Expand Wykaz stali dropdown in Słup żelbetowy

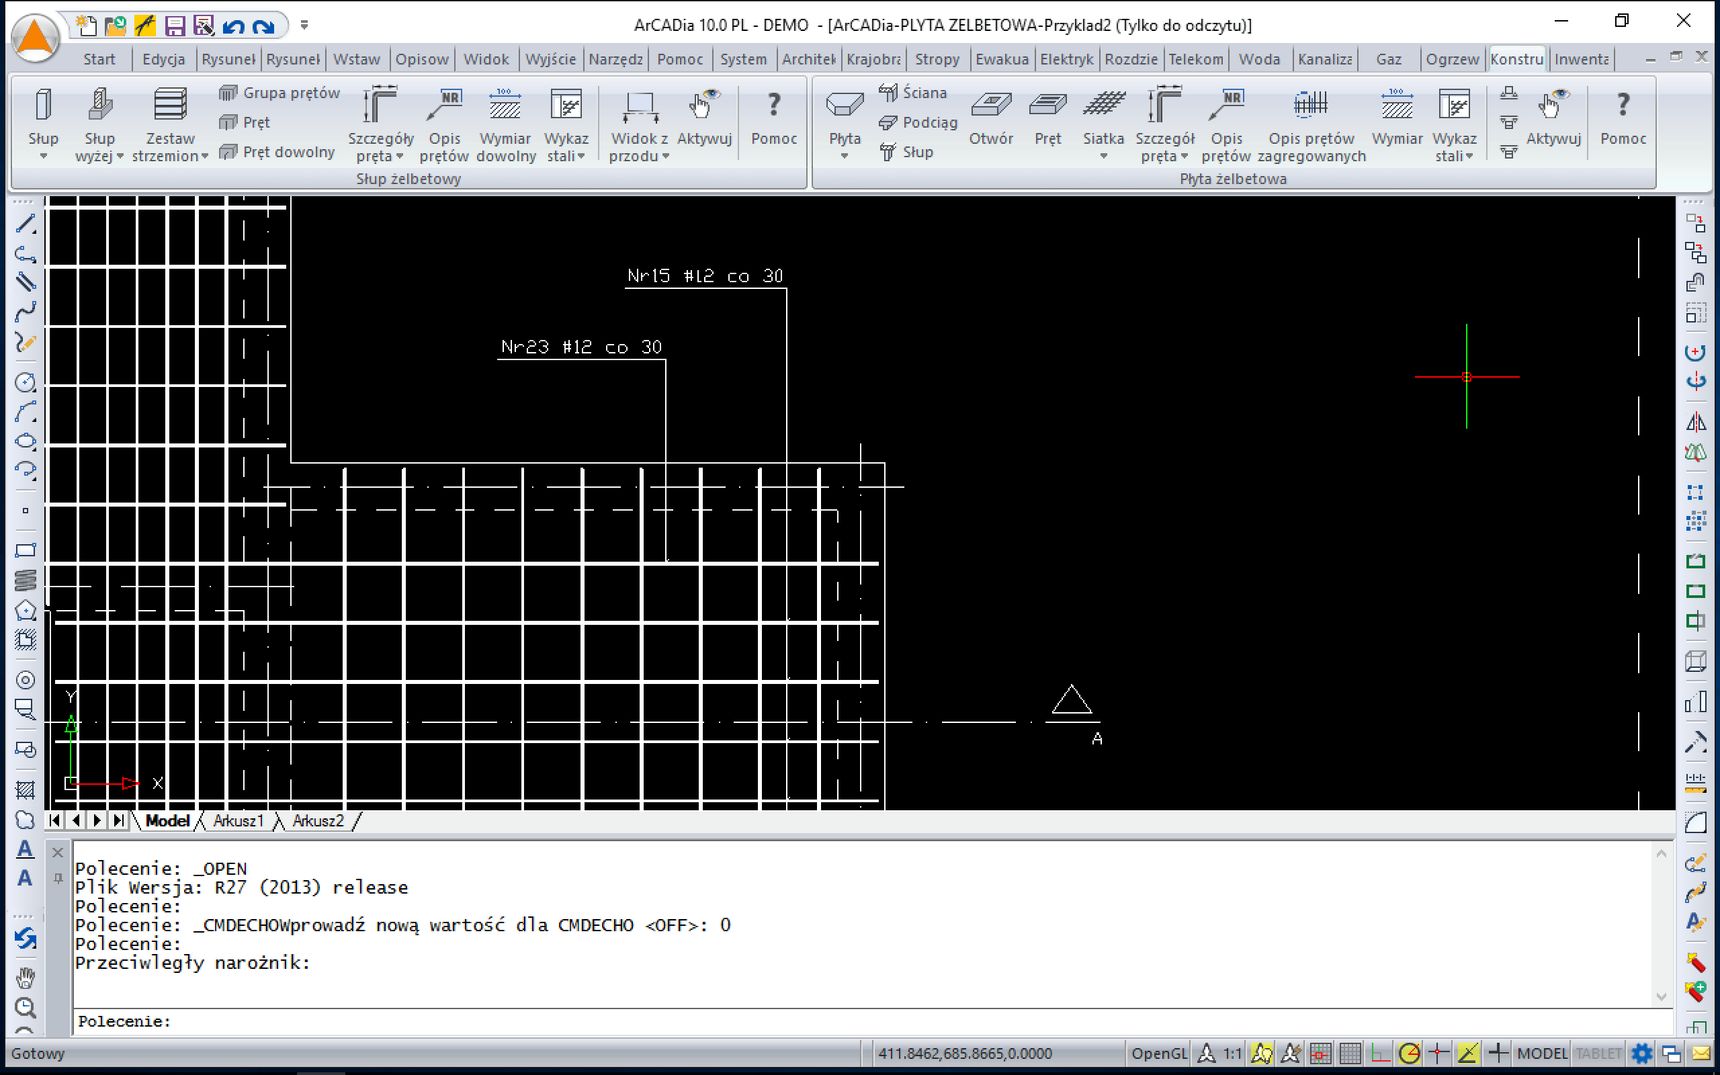pyautogui.click(x=581, y=156)
